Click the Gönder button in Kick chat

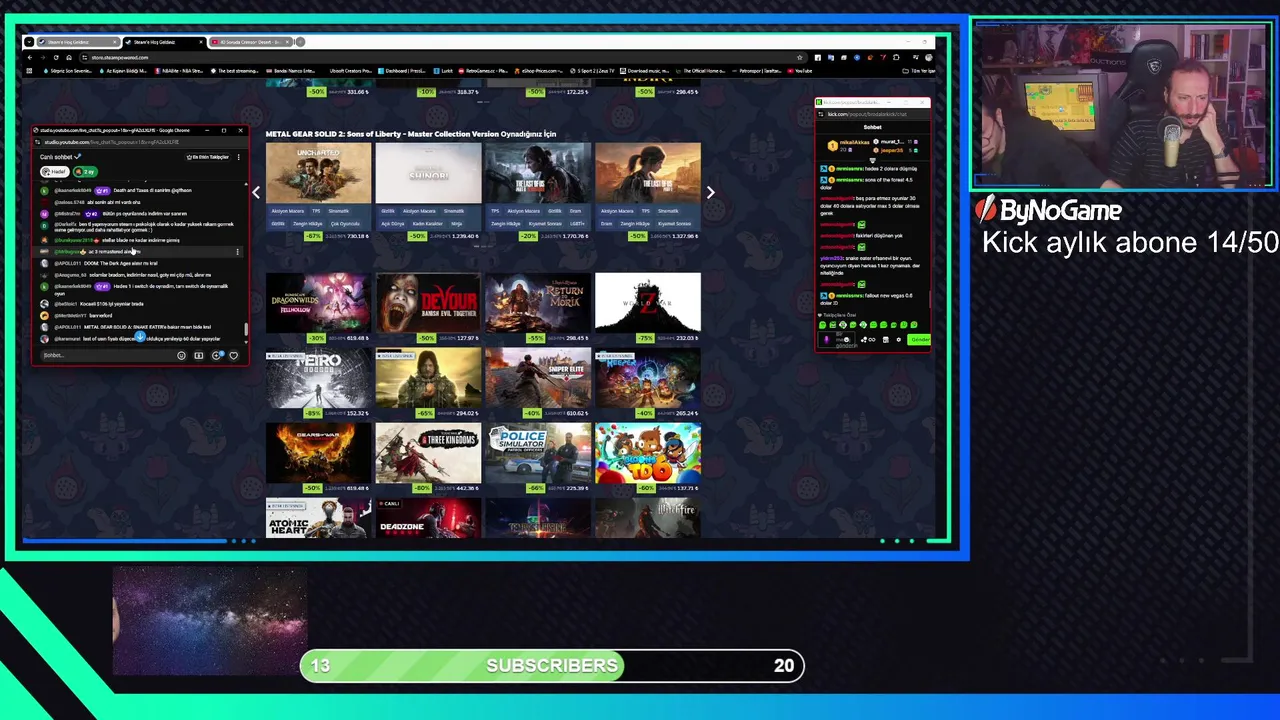919,340
